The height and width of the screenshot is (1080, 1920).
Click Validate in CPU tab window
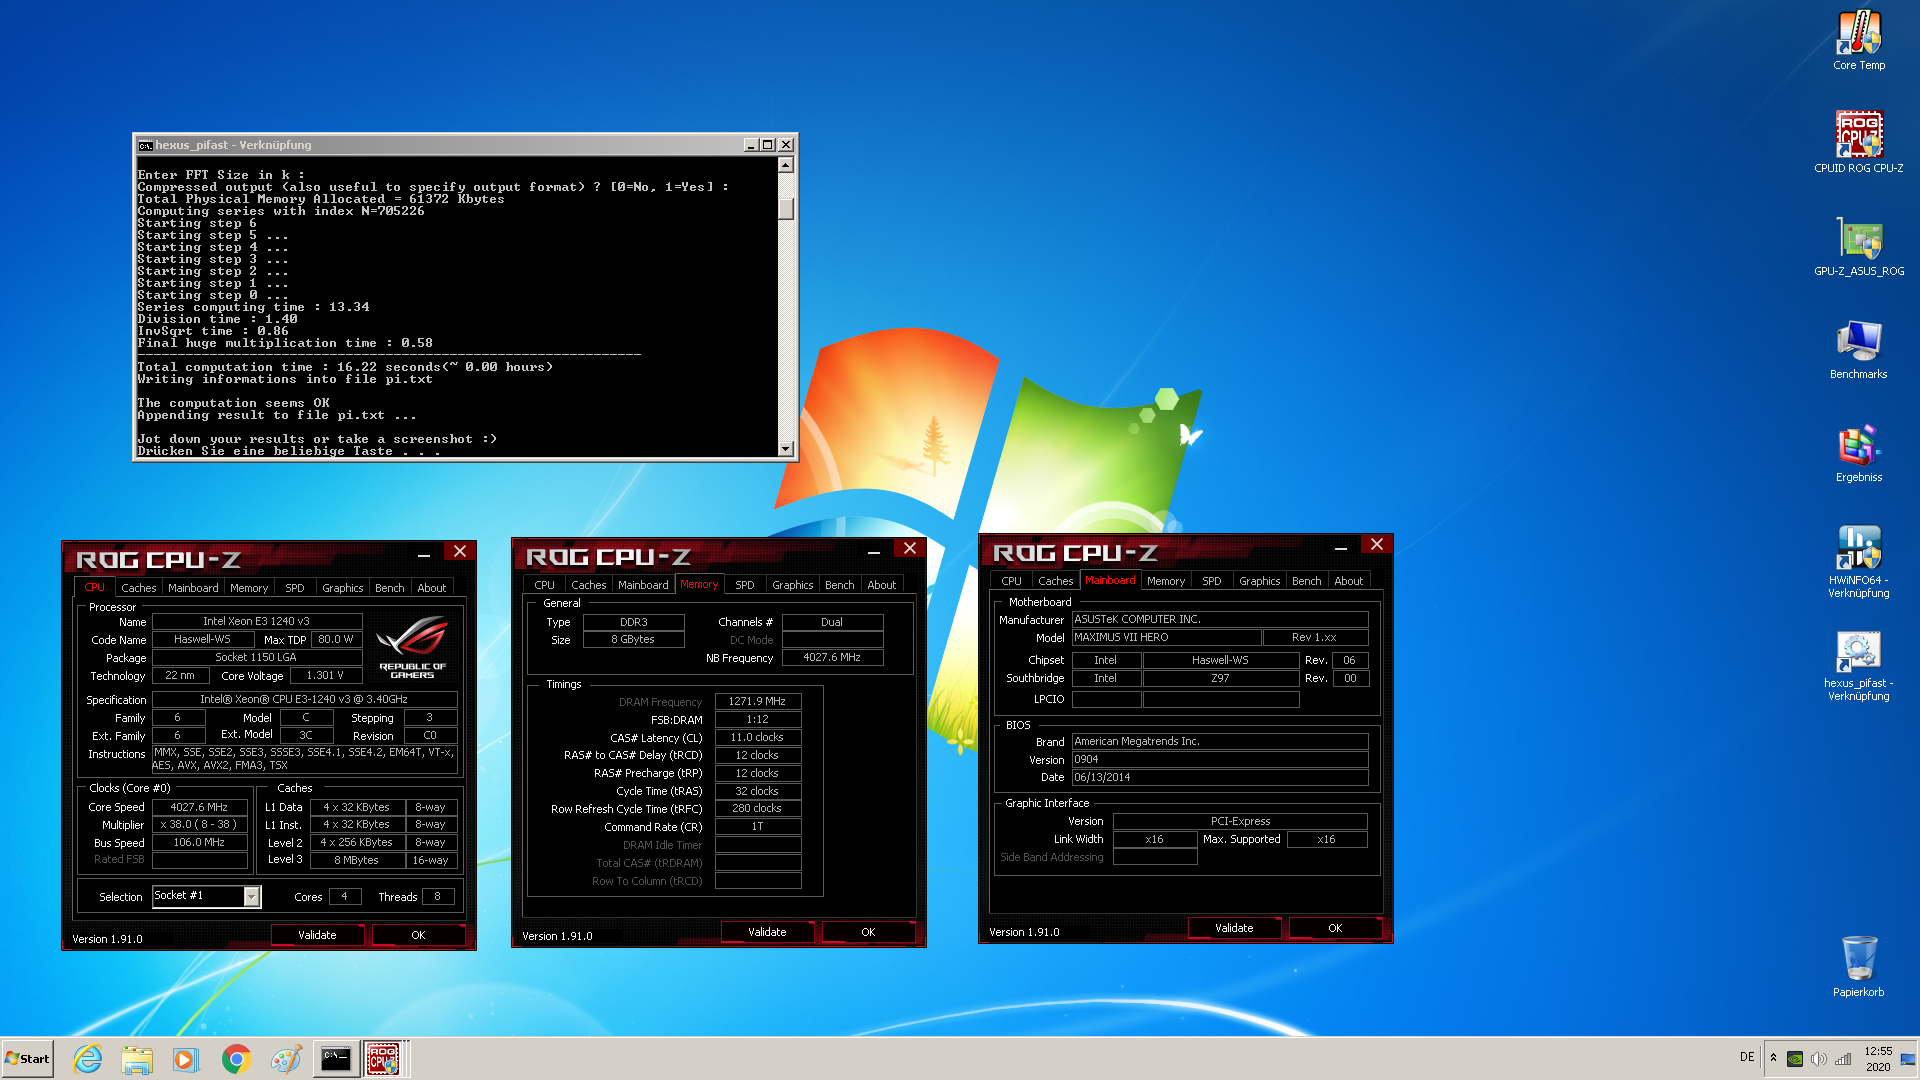coord(317,935)
